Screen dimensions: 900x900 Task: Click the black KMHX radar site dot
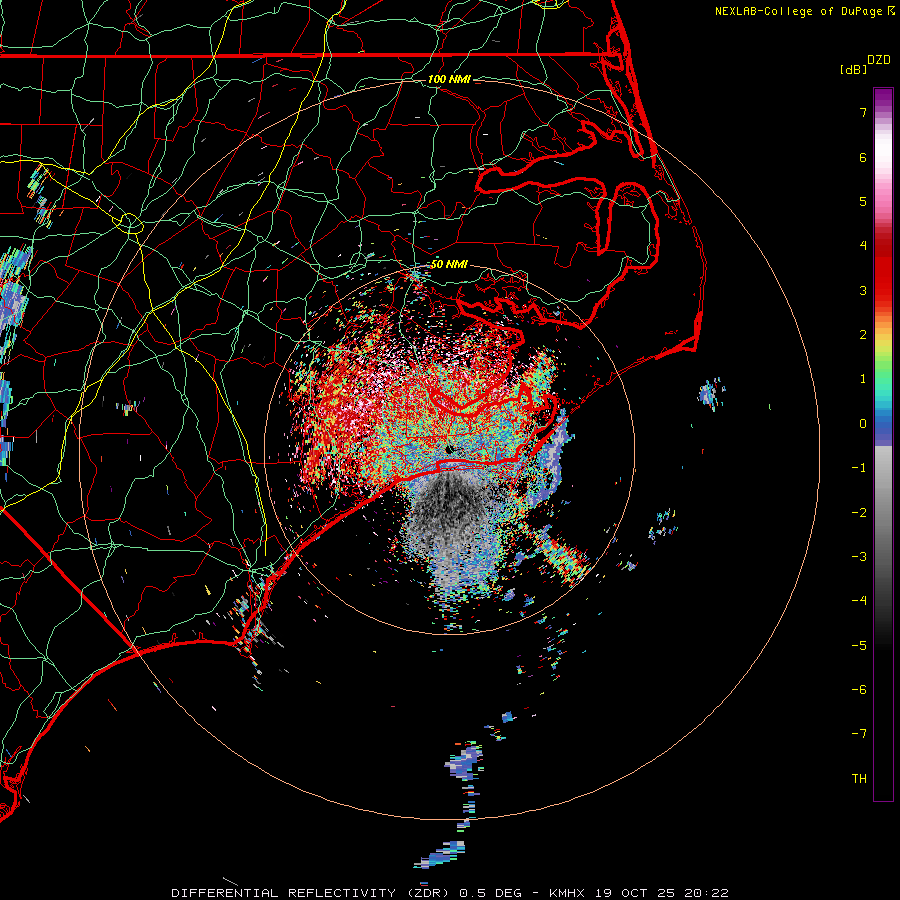[x=449, y=449]
